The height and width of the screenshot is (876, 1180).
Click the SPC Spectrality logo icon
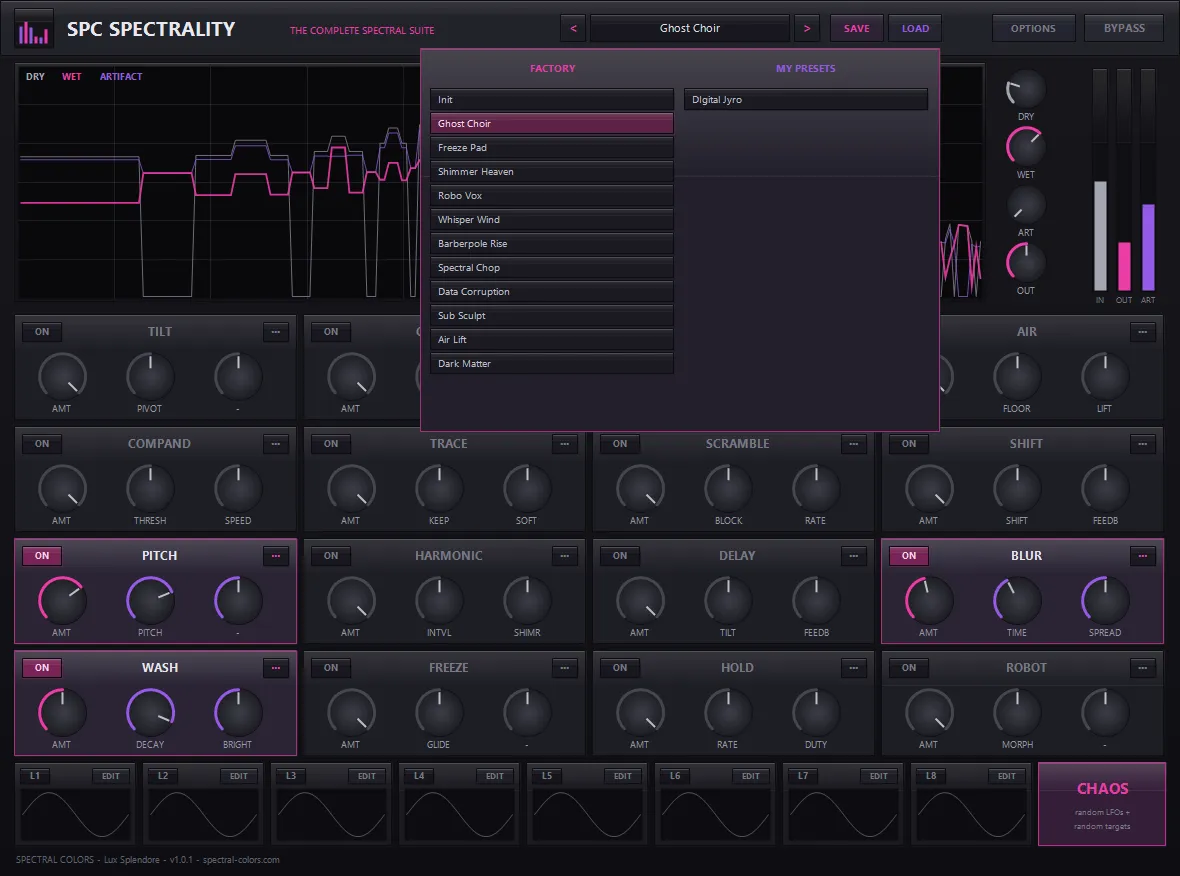33,29
